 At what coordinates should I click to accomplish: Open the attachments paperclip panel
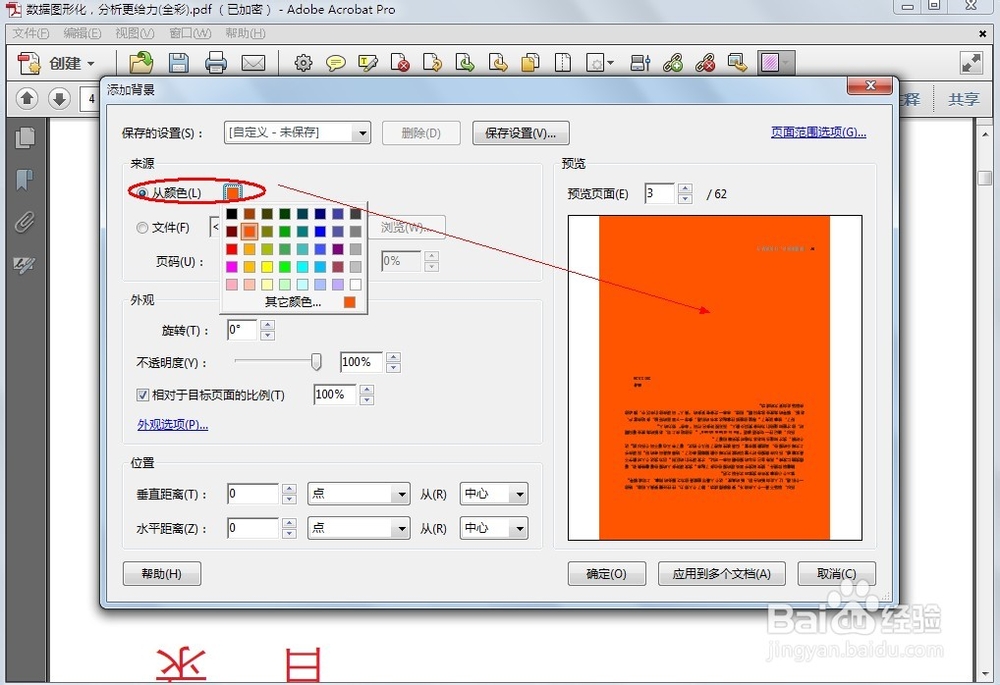(25, 223)
